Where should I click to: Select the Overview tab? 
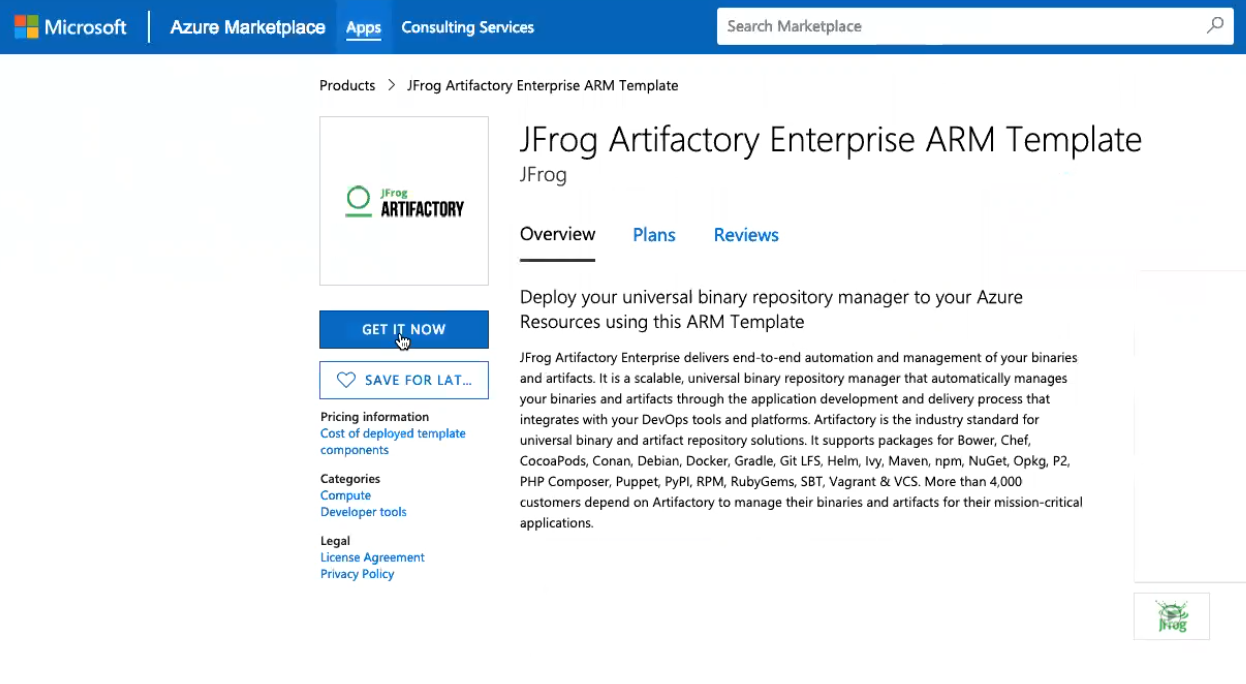(557, 234)
